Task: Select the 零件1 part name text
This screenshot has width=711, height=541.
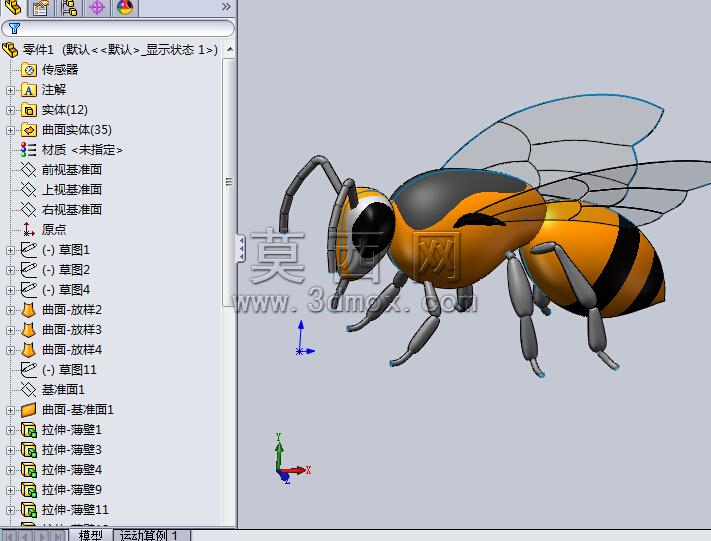Action: [x=38, y=49]
